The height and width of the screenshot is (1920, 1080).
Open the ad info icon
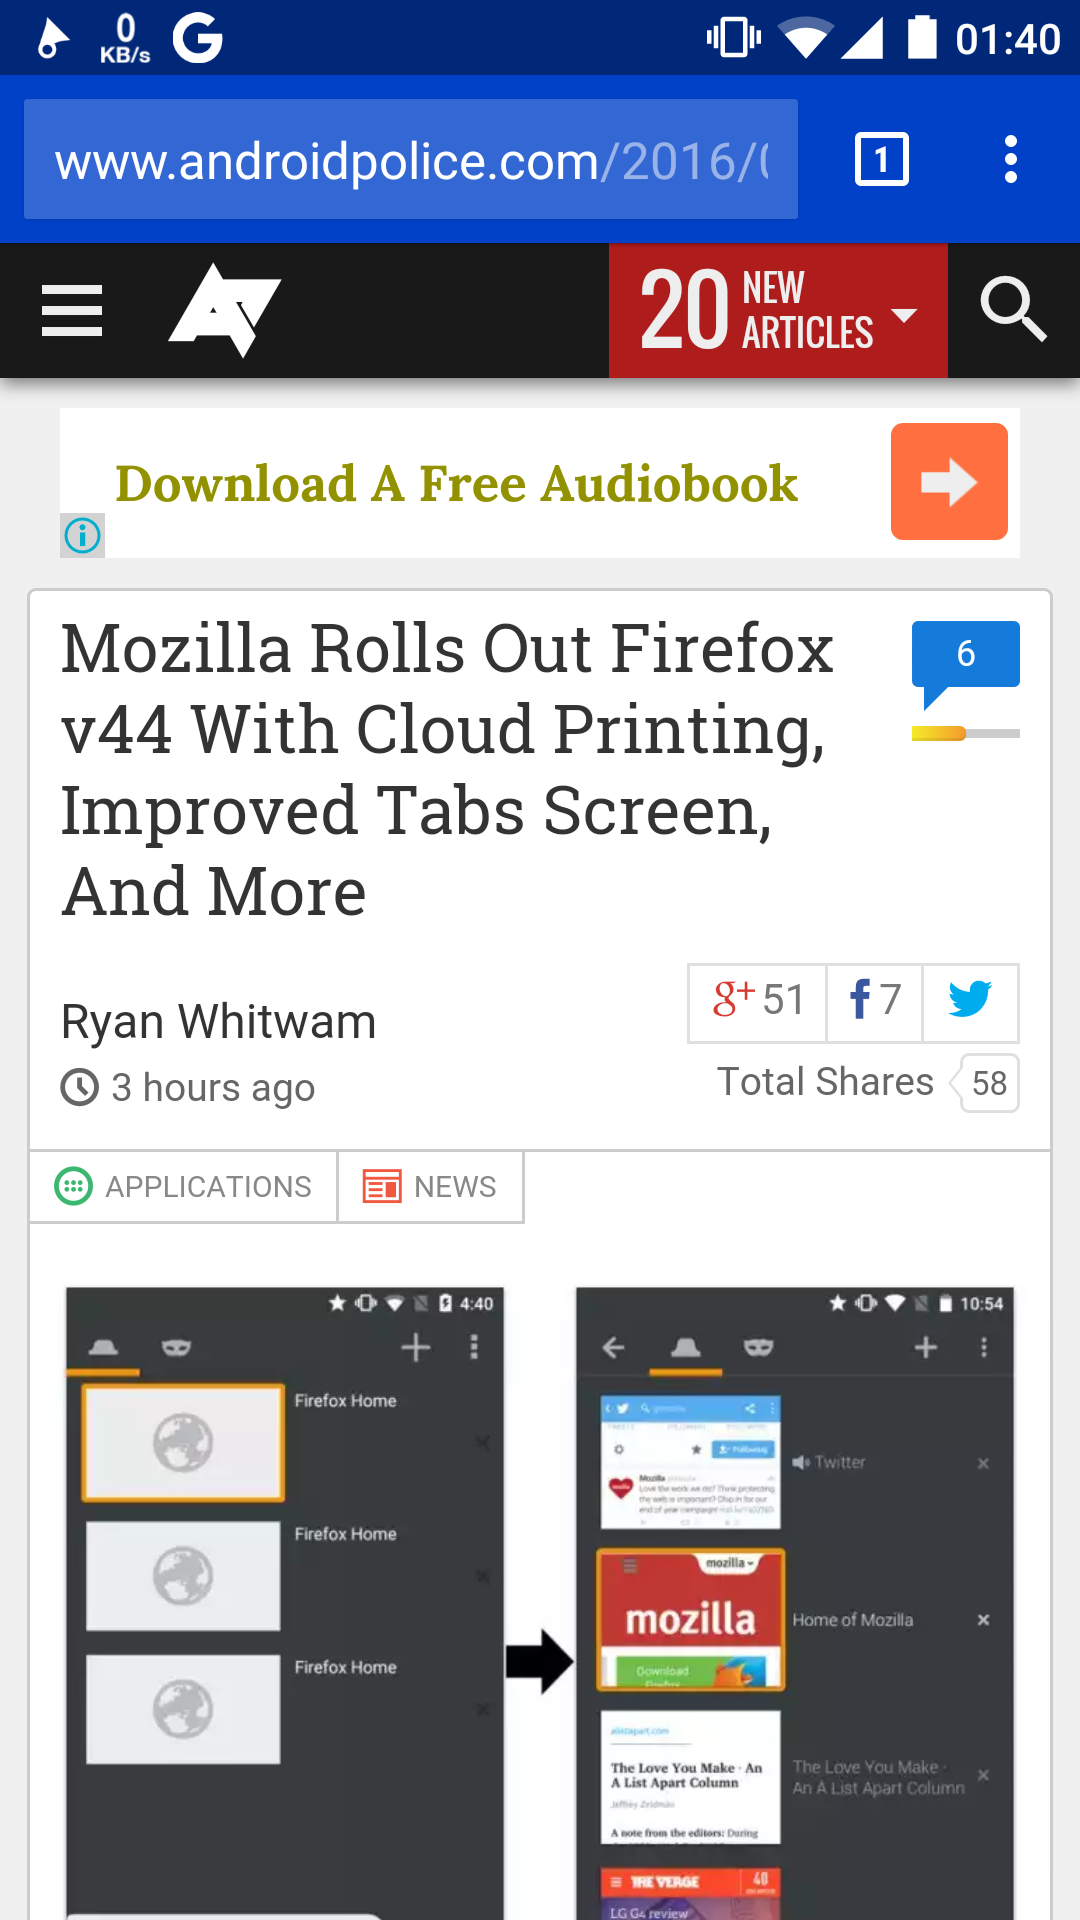82,535
